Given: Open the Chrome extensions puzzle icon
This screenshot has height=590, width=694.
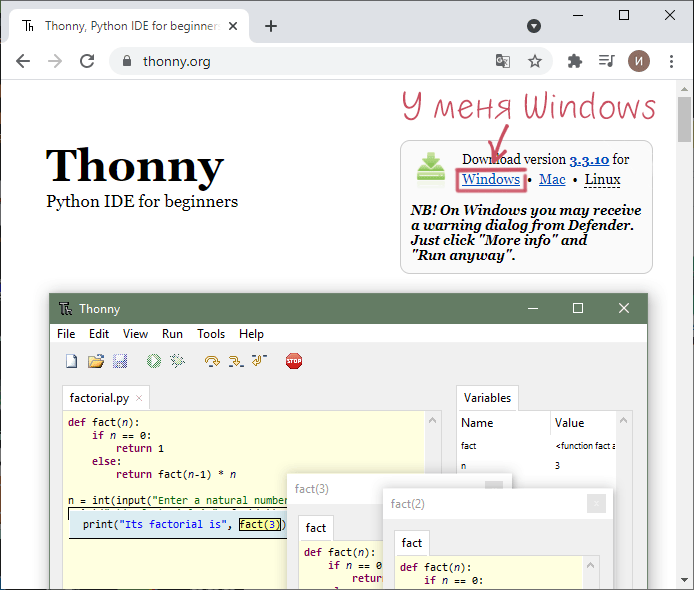Looking at the screenshot, I should coord(574,61).
